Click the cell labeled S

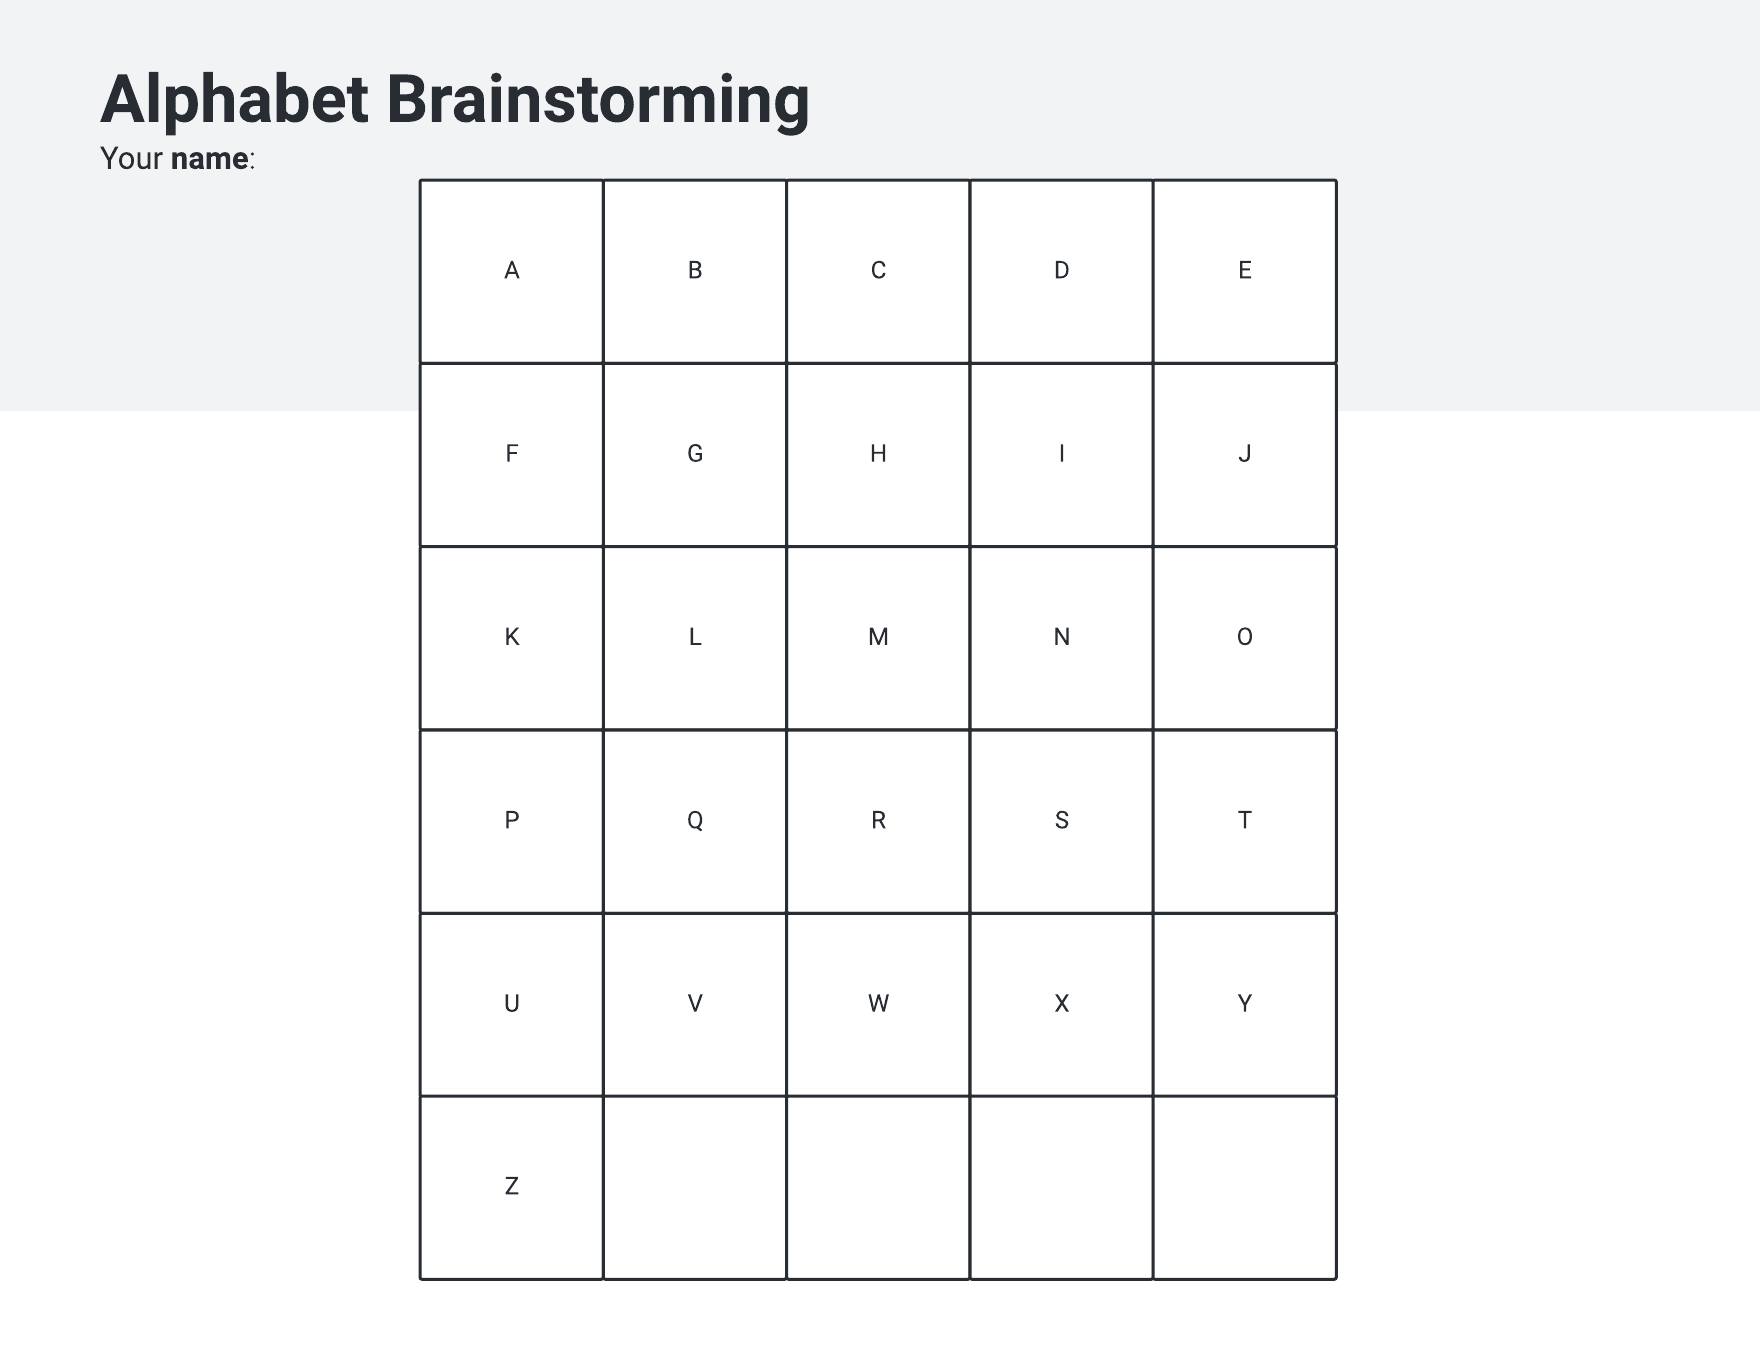point(1061,821)
